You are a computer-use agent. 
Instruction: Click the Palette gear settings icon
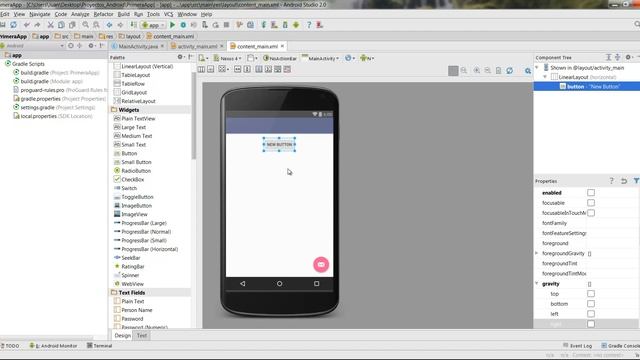[180, 57]
